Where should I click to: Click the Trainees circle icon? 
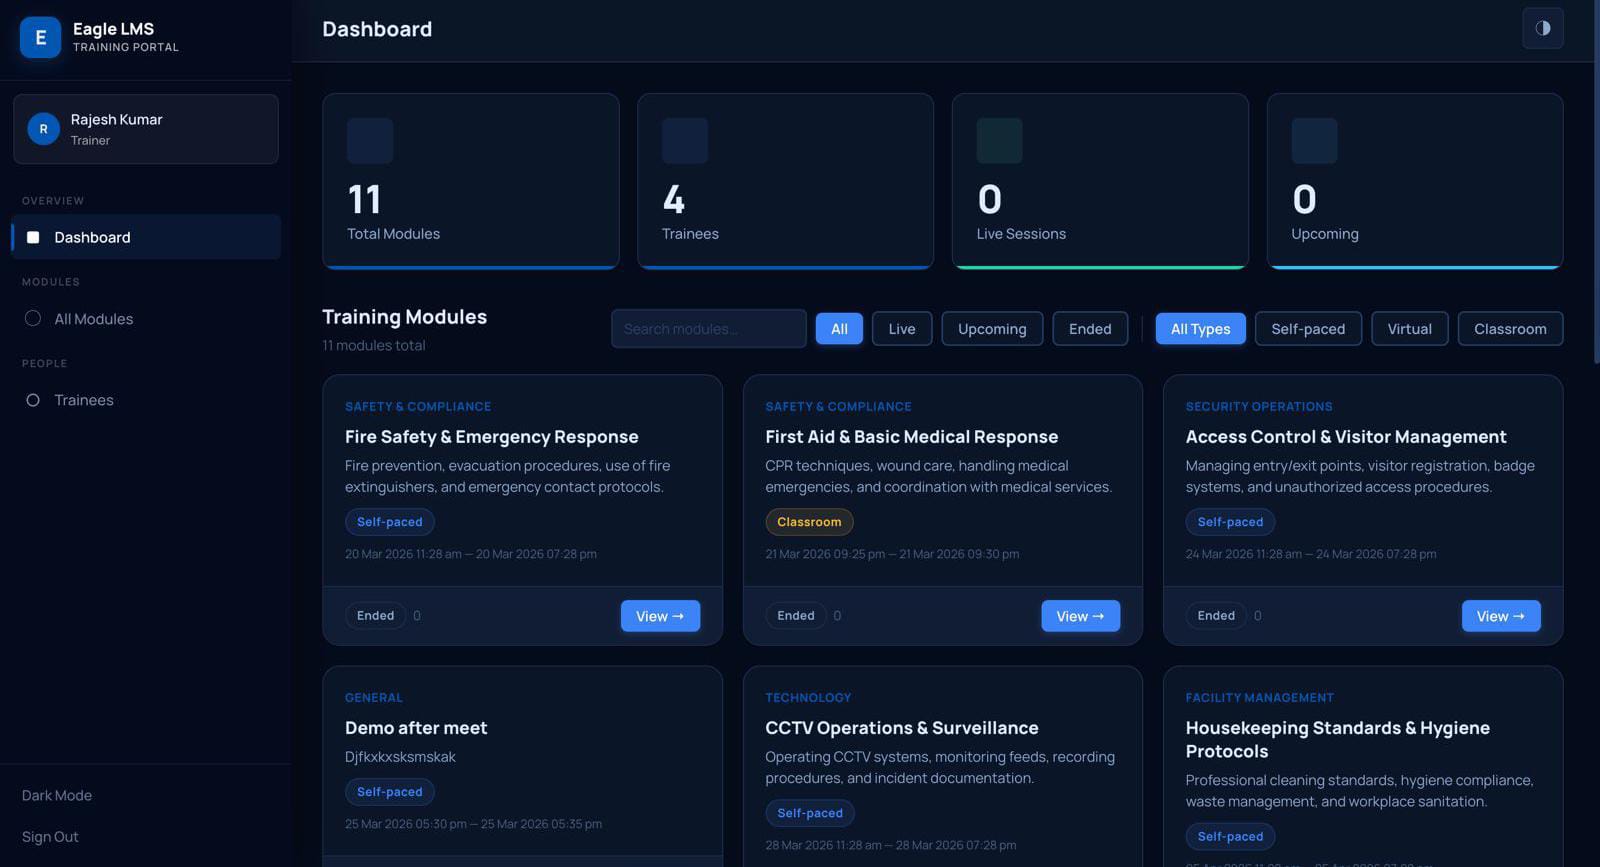[x=33, y=400]
